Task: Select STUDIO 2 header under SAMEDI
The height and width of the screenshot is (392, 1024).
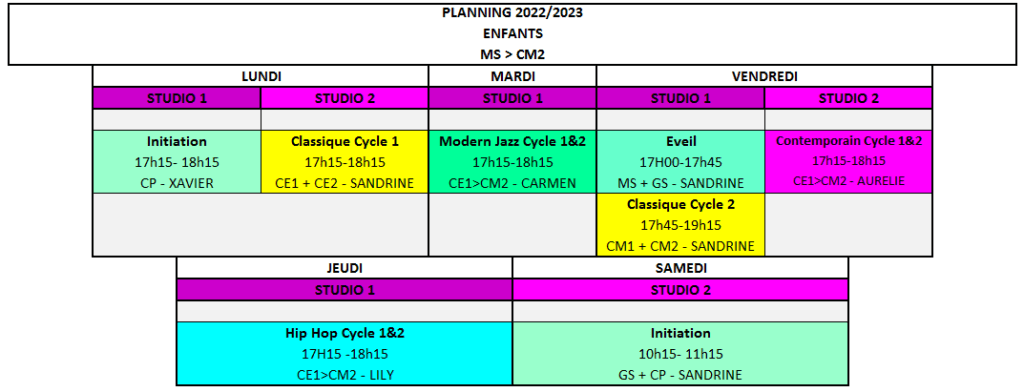Action: pos(680,290)
